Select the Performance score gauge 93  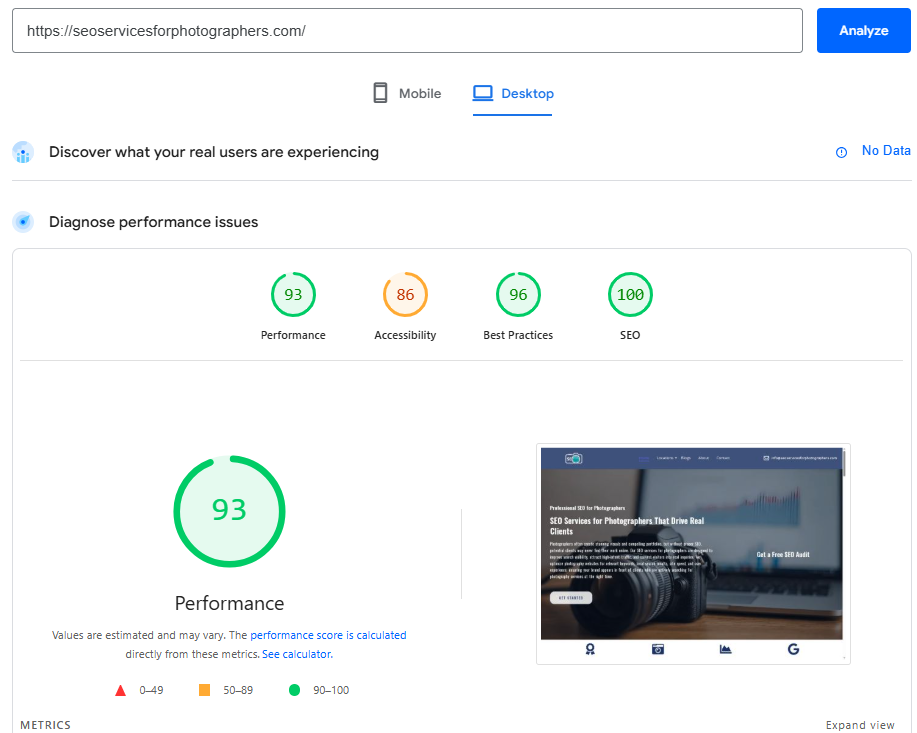click(293, 295)
